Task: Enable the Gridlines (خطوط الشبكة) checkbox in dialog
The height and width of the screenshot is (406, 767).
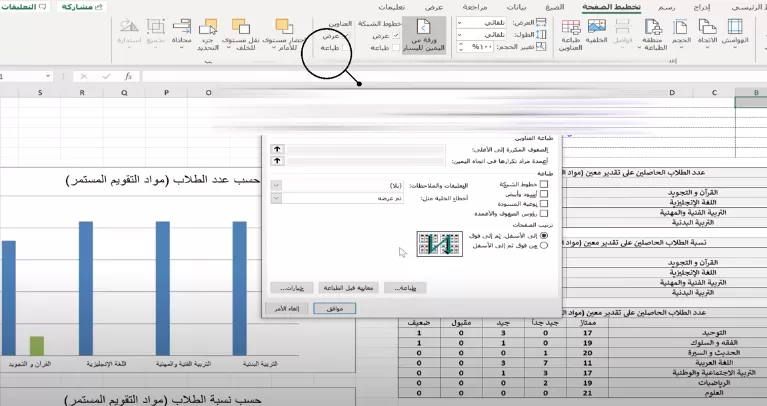Action: pos(543,185)
